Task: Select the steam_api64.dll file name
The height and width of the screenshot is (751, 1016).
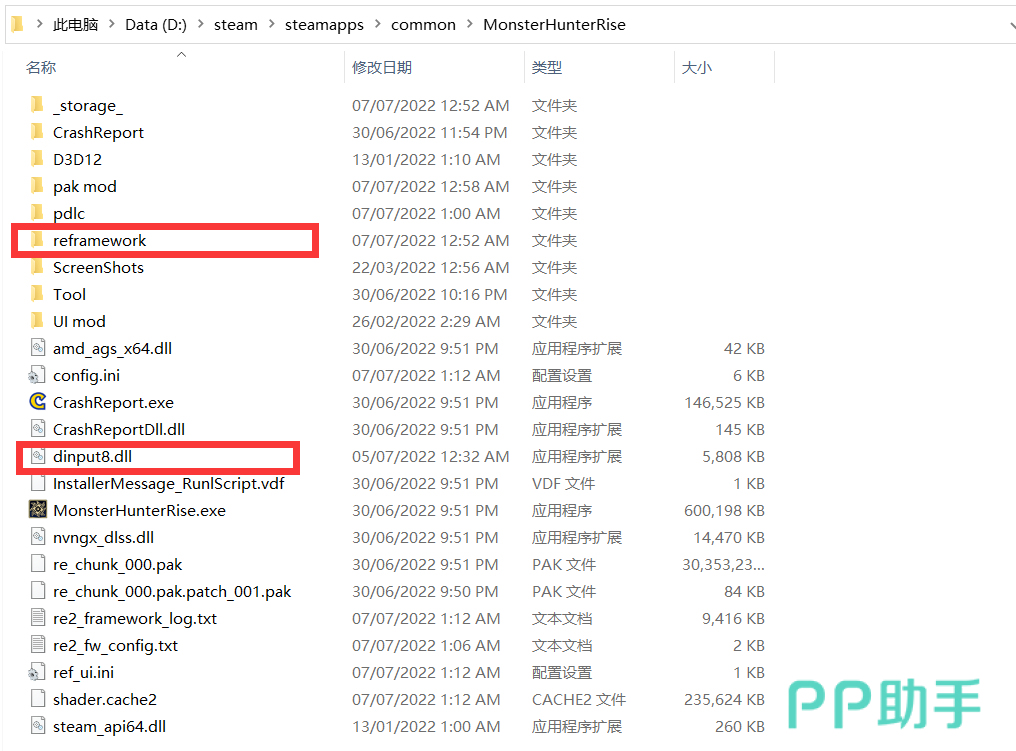Action: tap(110, 727)
